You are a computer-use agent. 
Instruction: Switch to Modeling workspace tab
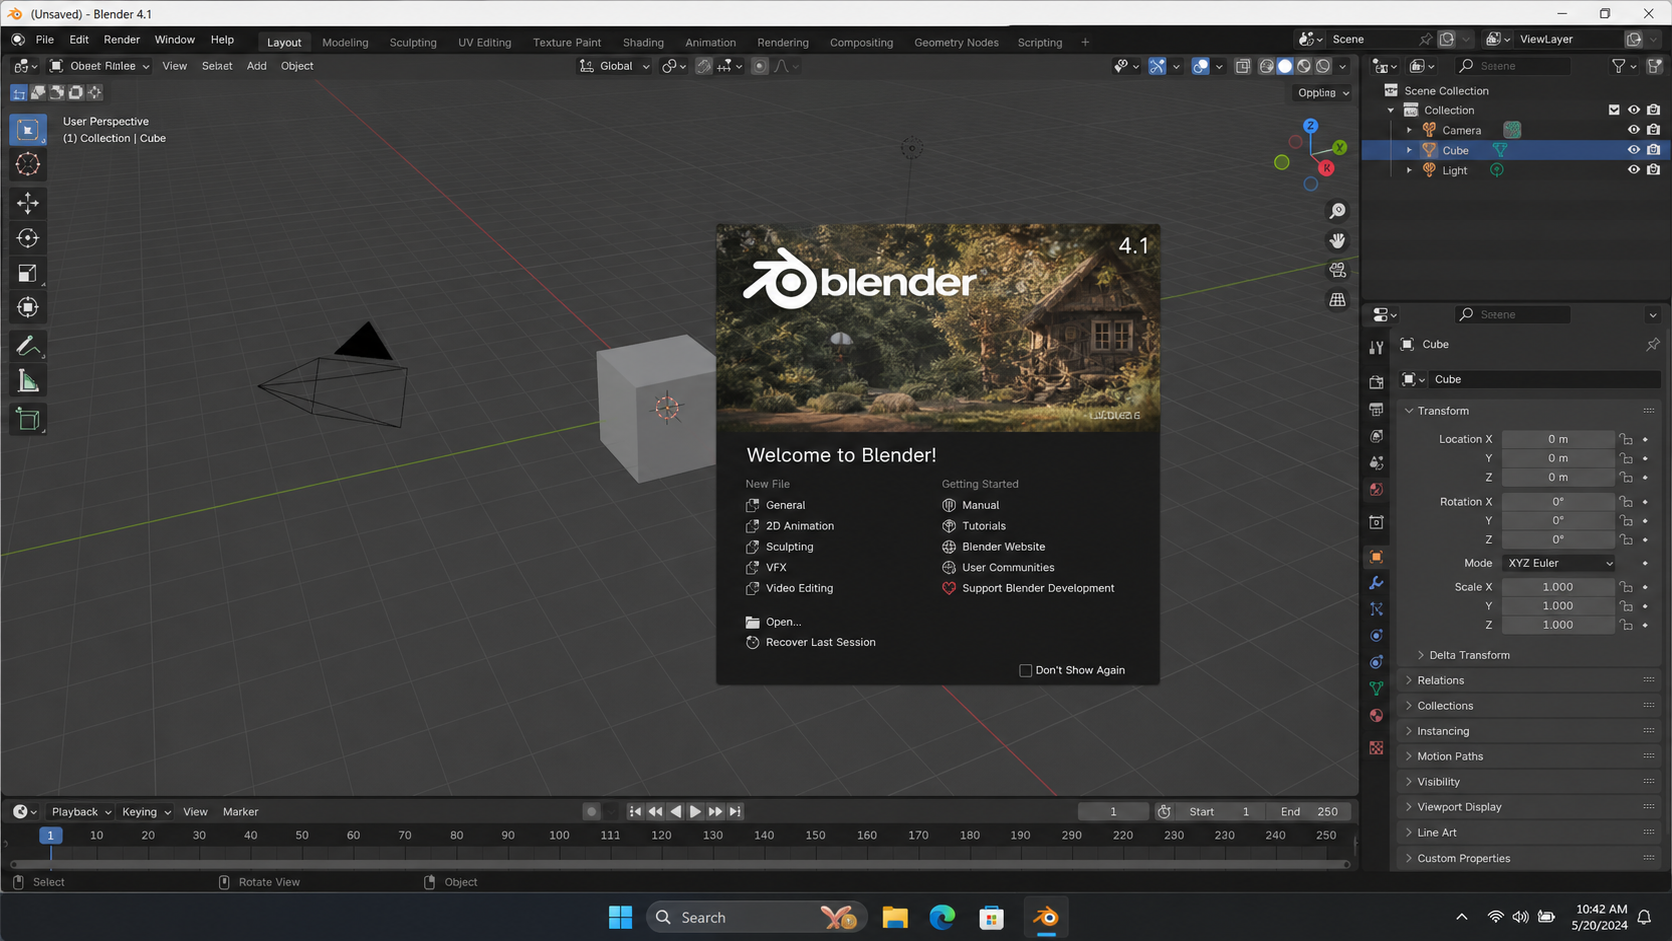[x=345, y=42]
